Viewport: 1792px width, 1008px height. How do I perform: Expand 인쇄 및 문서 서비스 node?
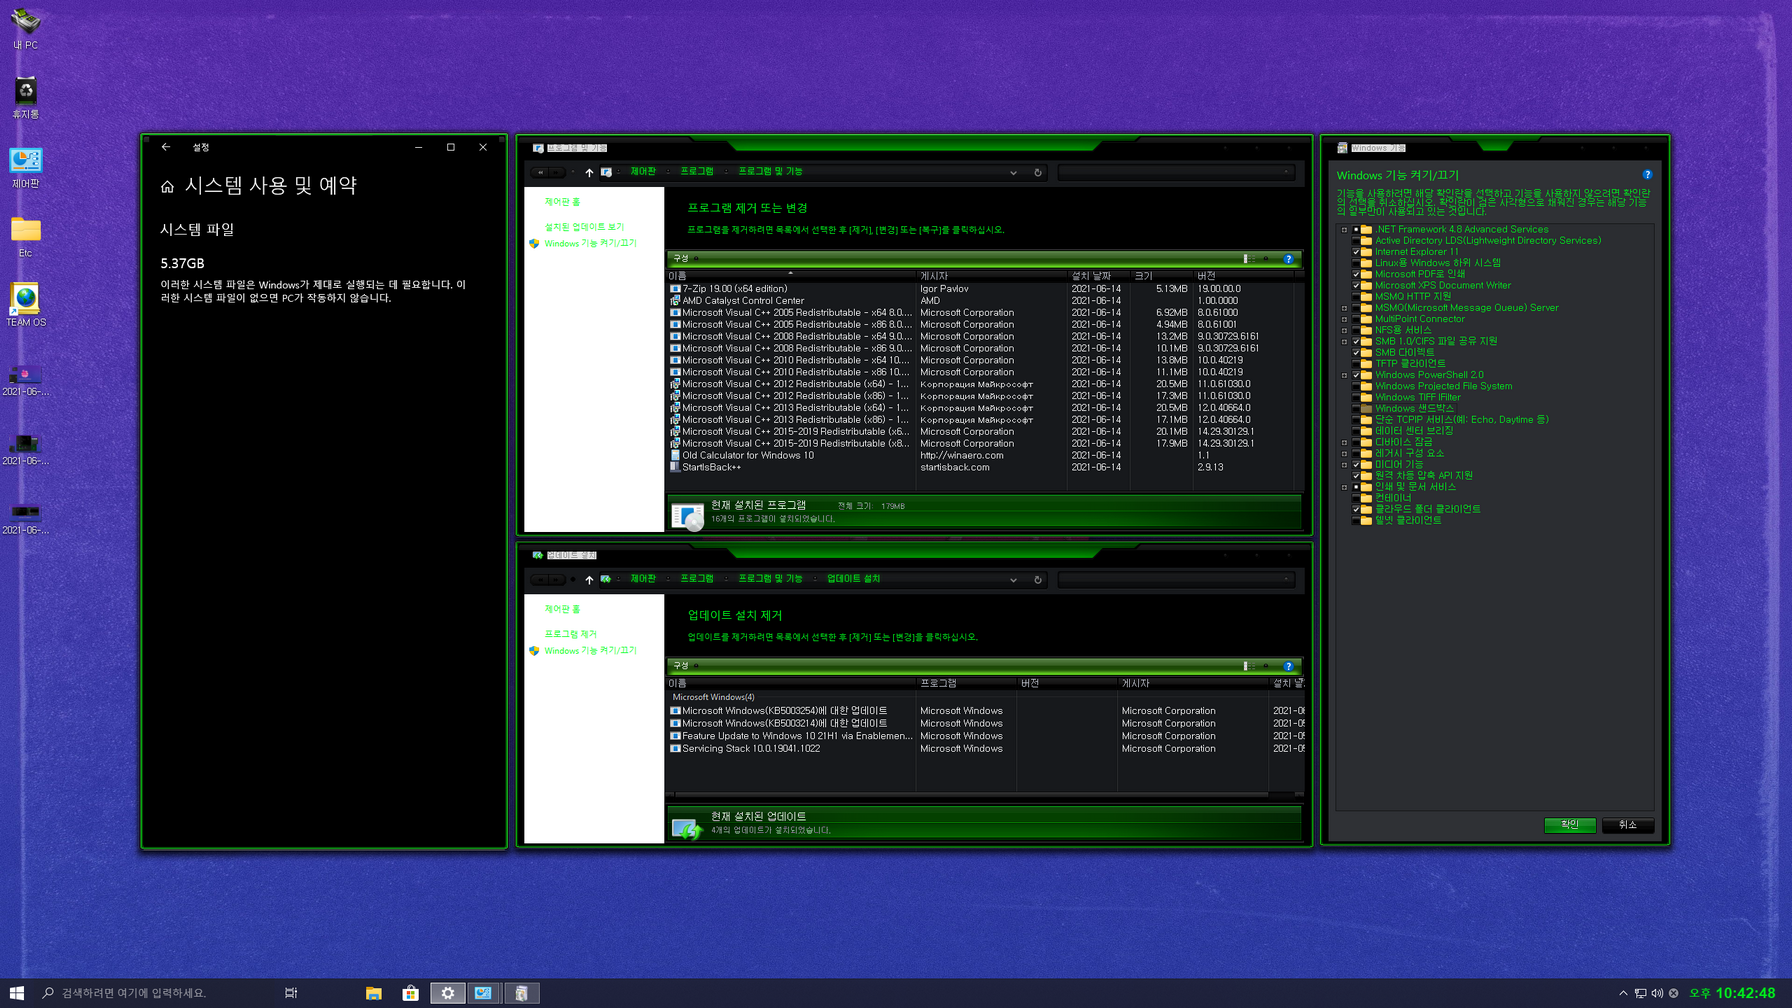pyautogui.click(x=1344, y=487)
